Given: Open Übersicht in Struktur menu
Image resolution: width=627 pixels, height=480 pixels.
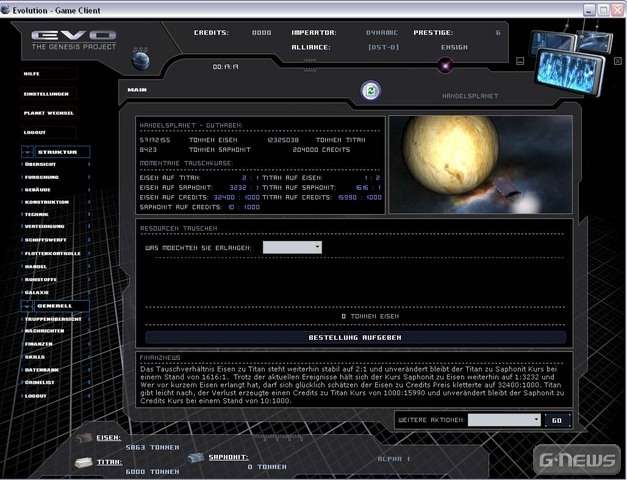Looking at the screenshot, I should pos(40,164).
